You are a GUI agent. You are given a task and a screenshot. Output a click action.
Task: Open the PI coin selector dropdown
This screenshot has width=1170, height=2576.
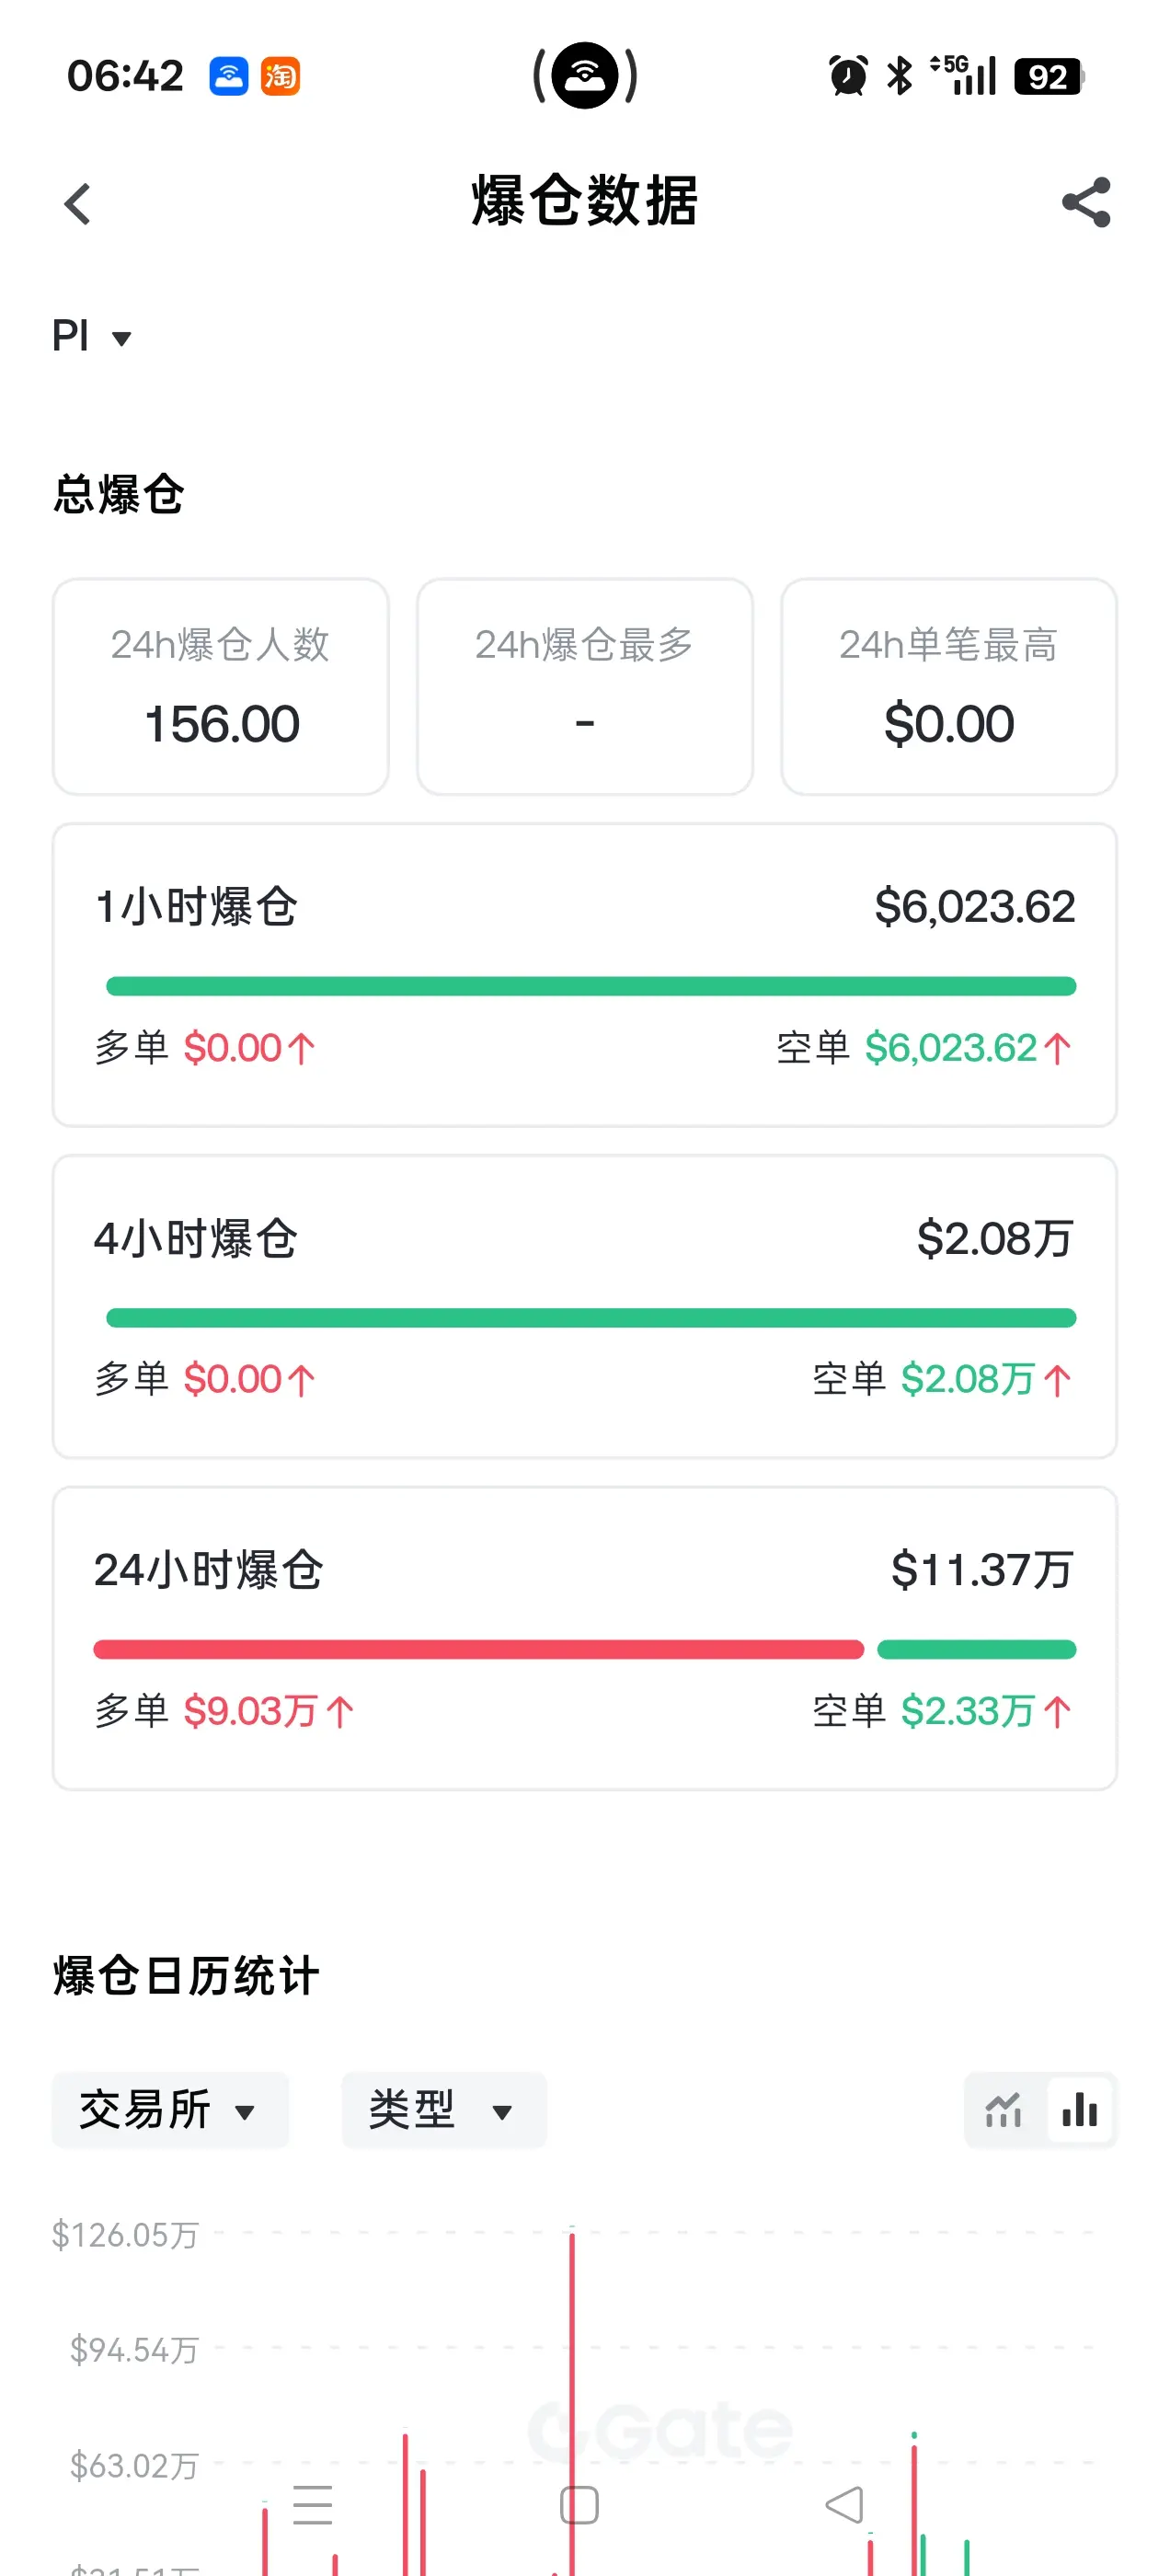92,336
